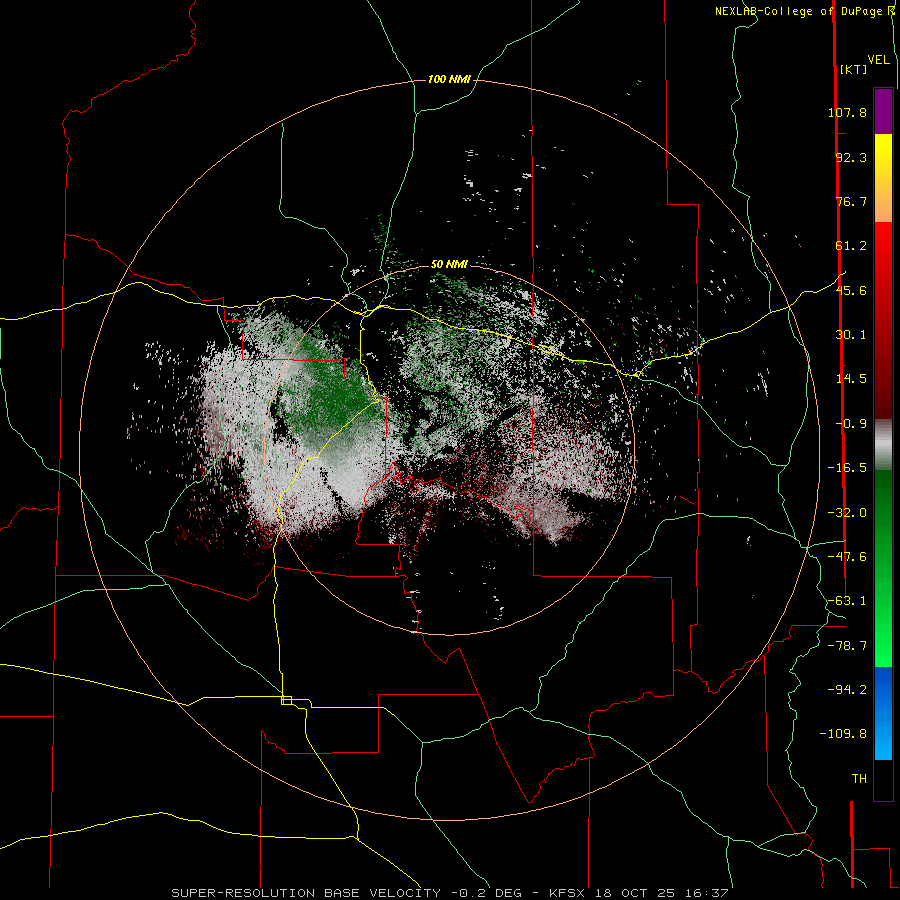
Task: Select the -16.5 velocity legend value
Action: click(847, 468)
